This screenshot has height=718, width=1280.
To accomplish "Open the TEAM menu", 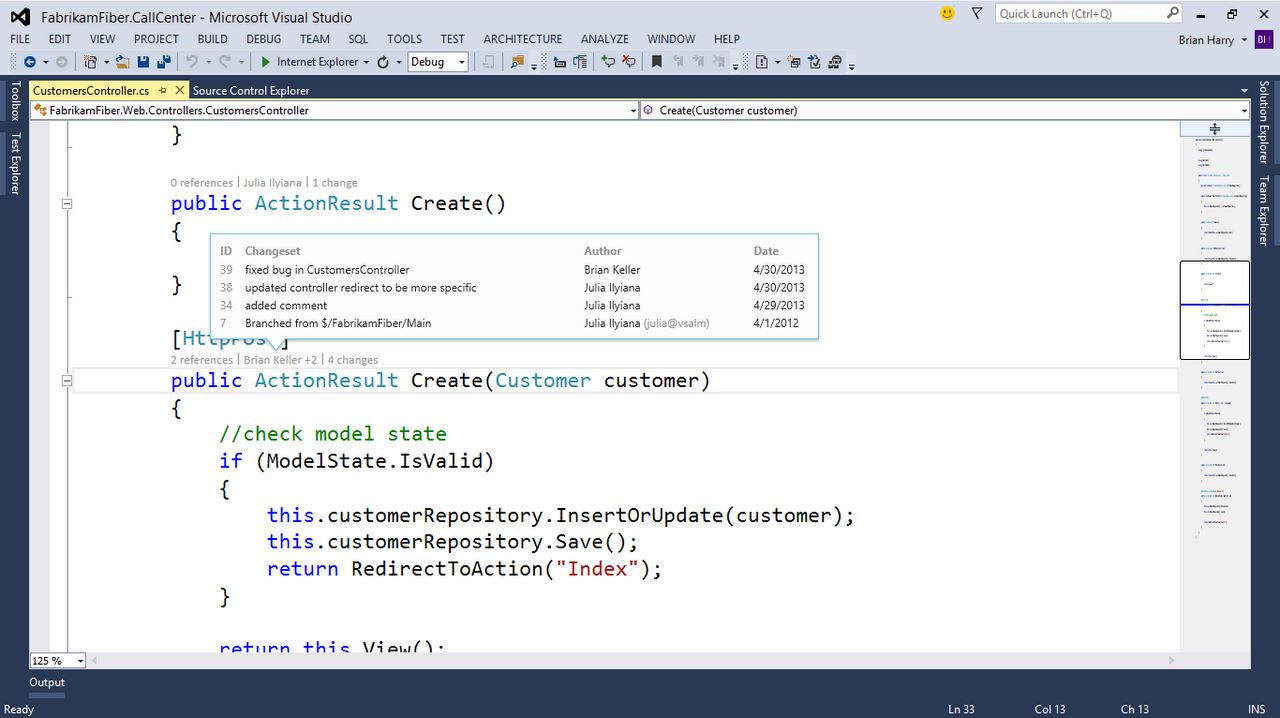I will coord(315,39).
